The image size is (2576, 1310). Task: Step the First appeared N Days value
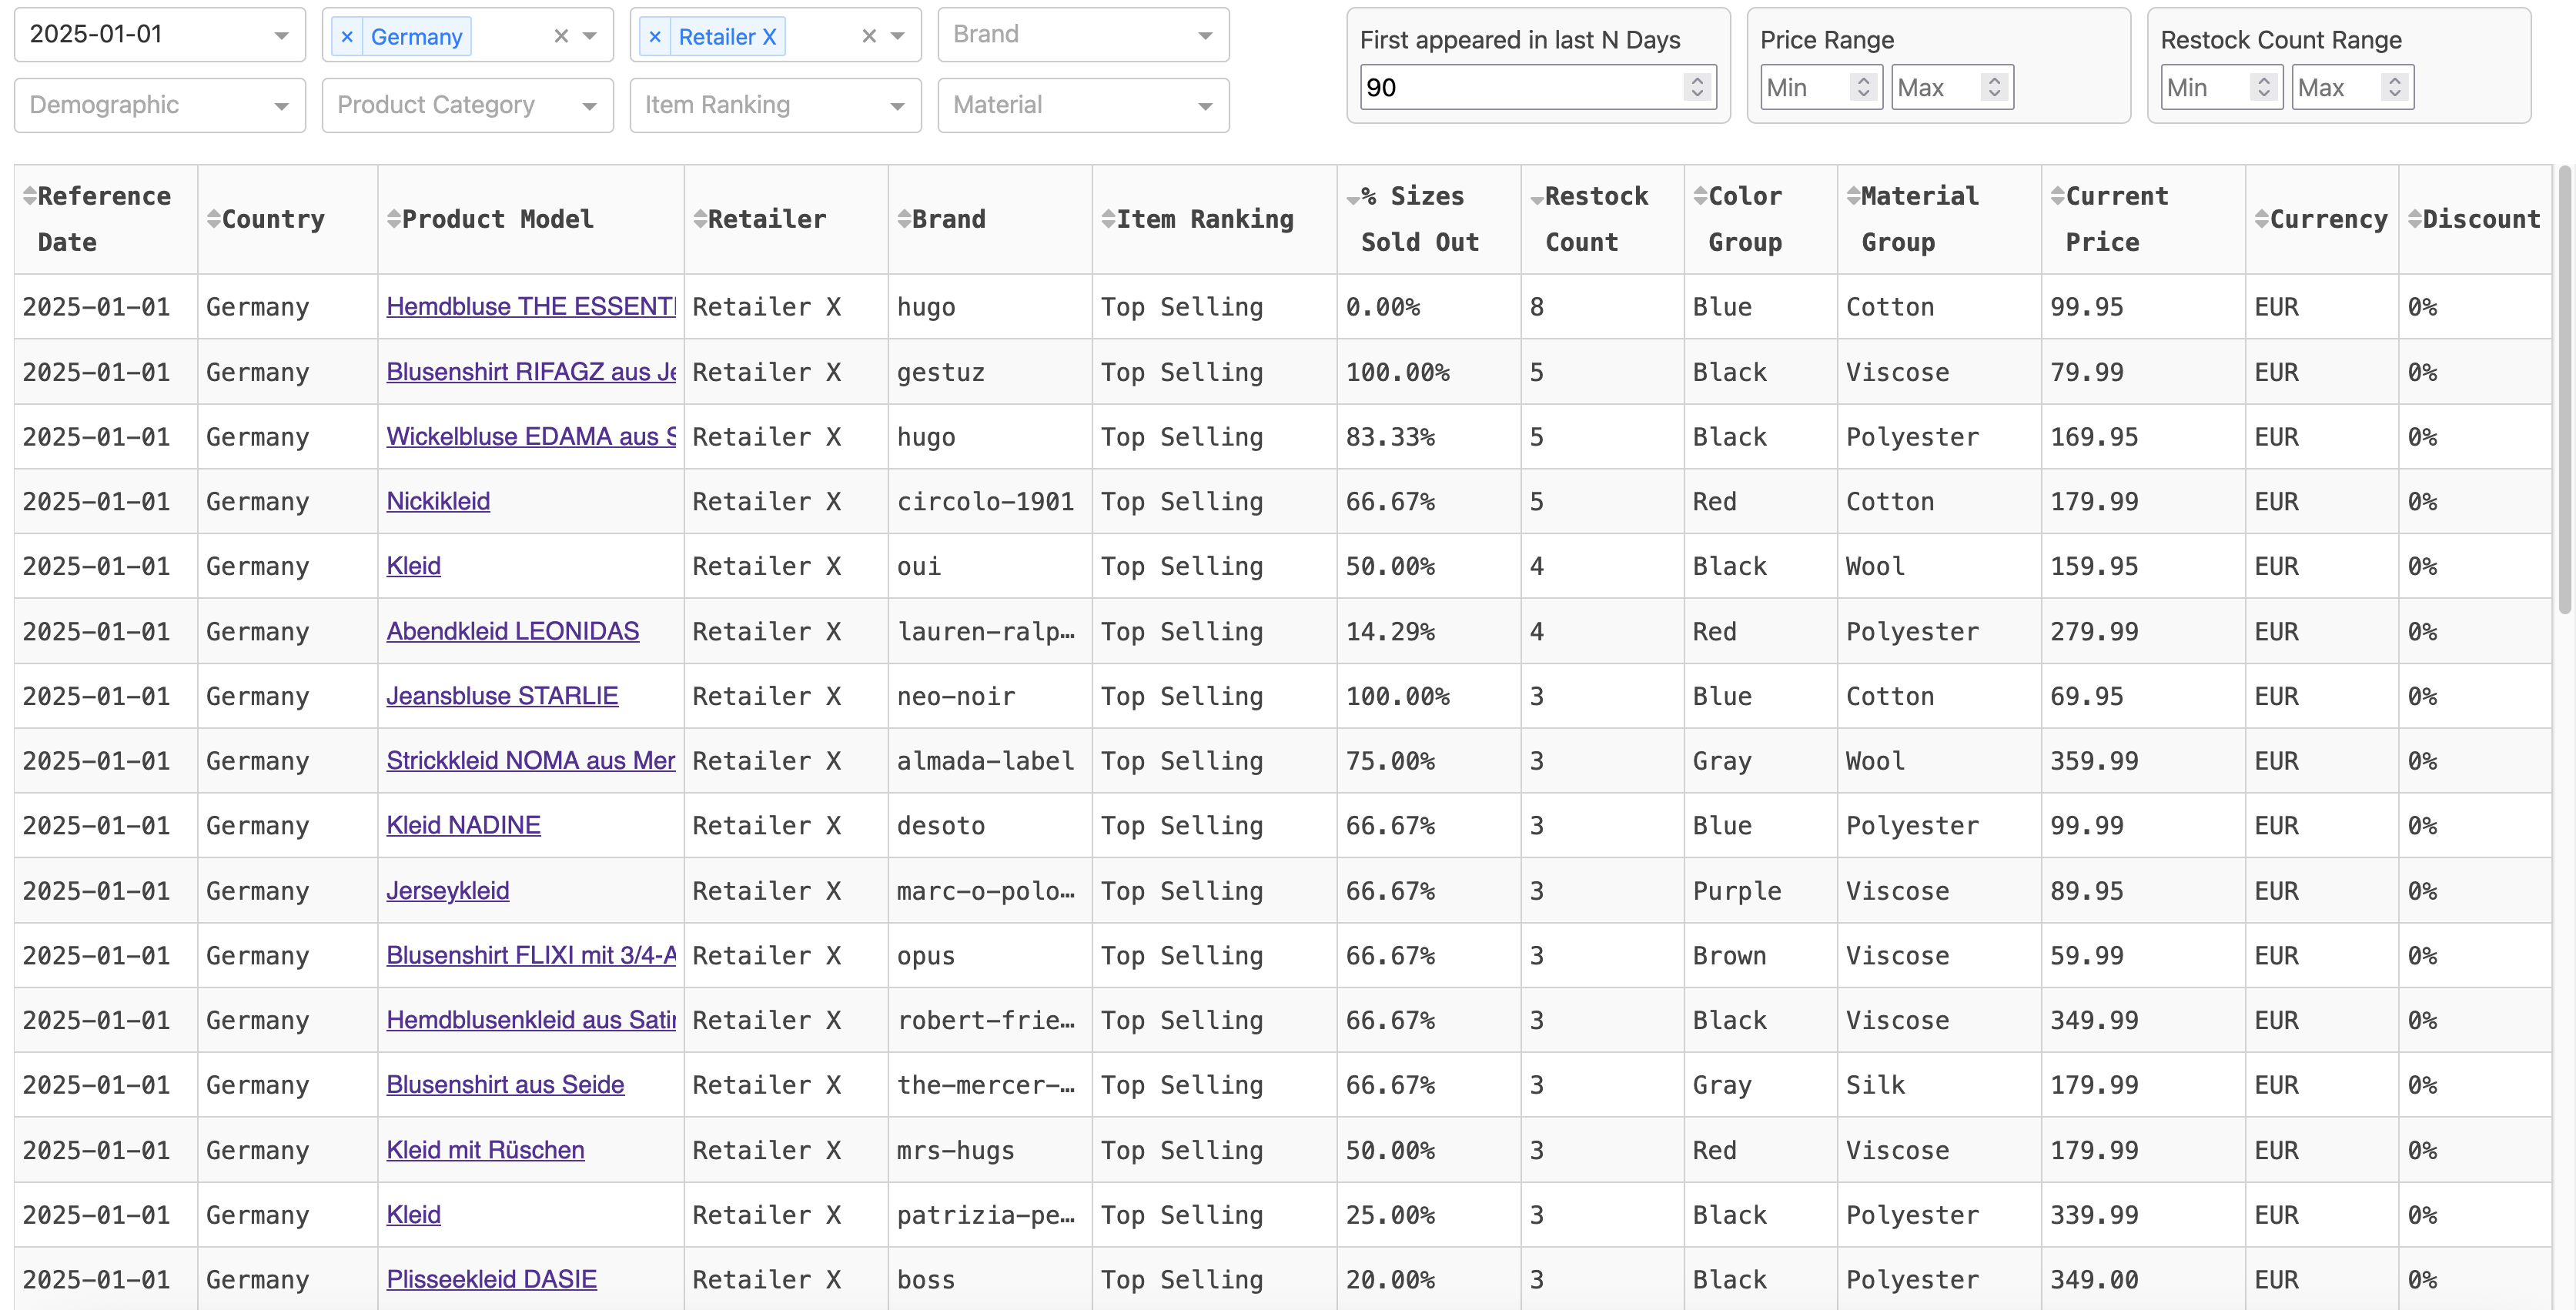(1697, 87)
